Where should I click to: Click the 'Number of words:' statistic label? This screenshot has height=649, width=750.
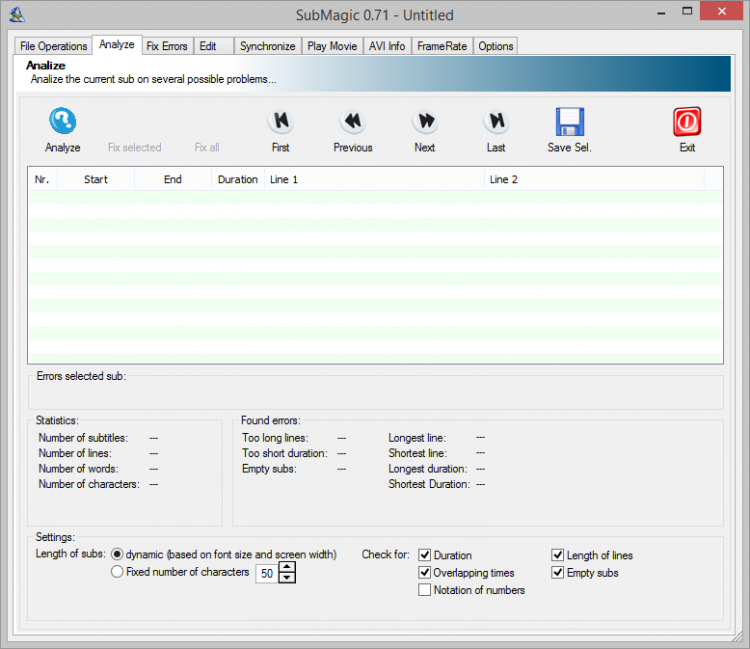coord(78,469)
